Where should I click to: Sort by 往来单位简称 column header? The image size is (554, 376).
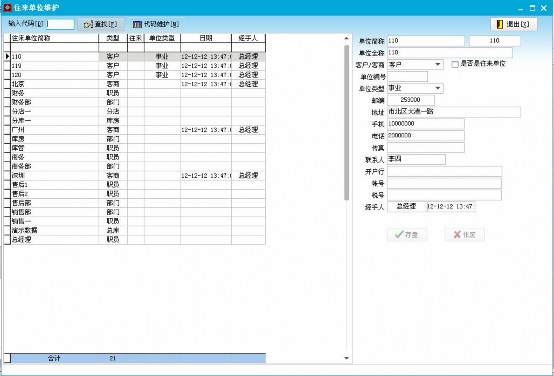pyautogui.click(x=55, y=38)
